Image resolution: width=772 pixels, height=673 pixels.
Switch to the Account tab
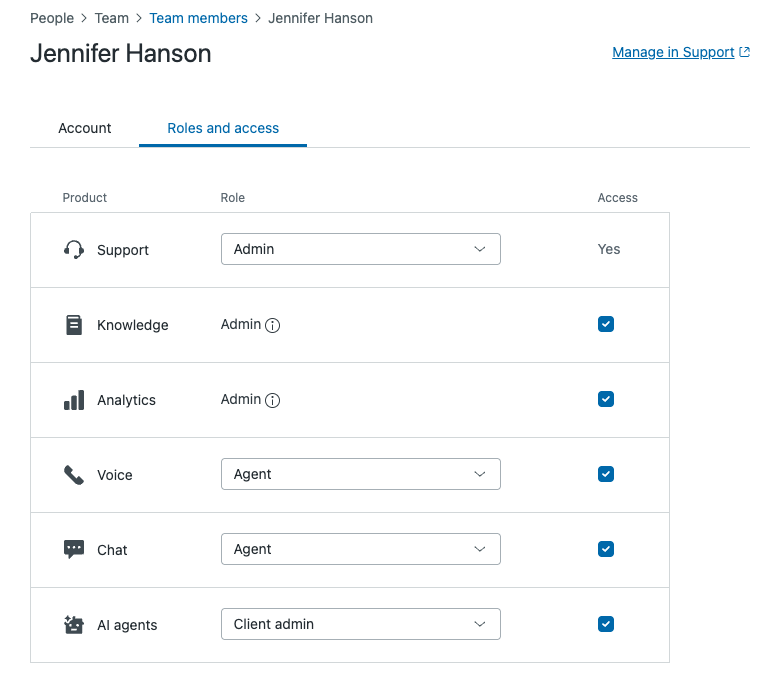pos(85,128)
